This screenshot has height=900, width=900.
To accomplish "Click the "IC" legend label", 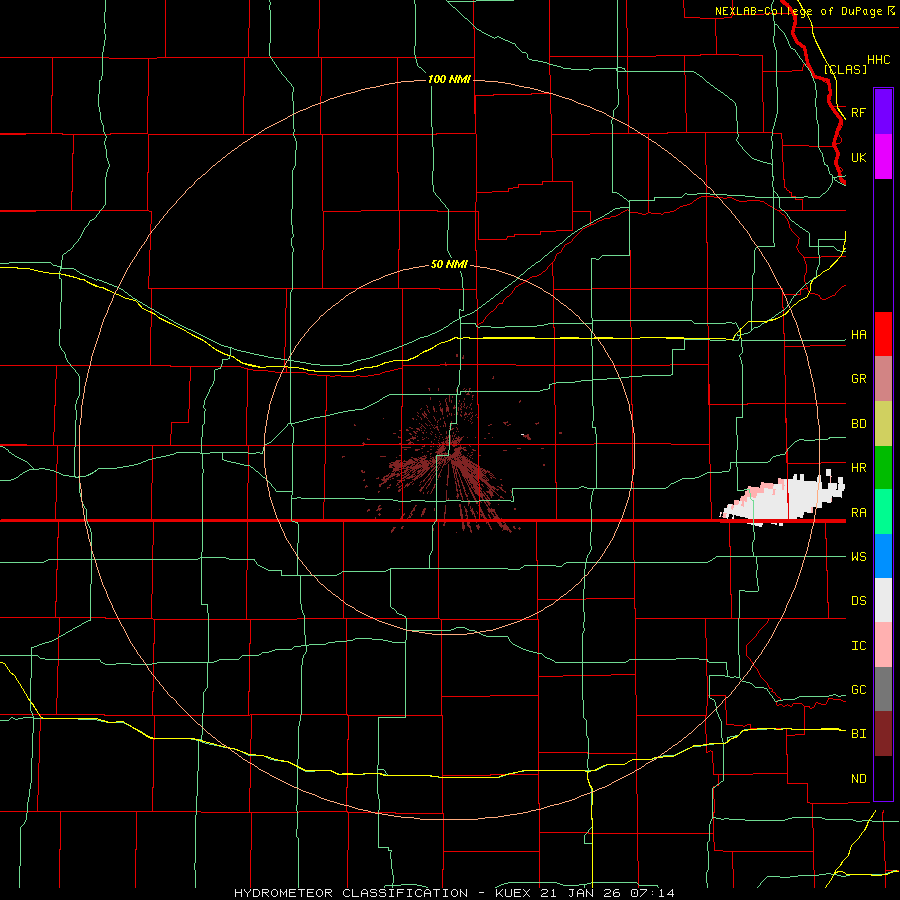I will point(858,646).
